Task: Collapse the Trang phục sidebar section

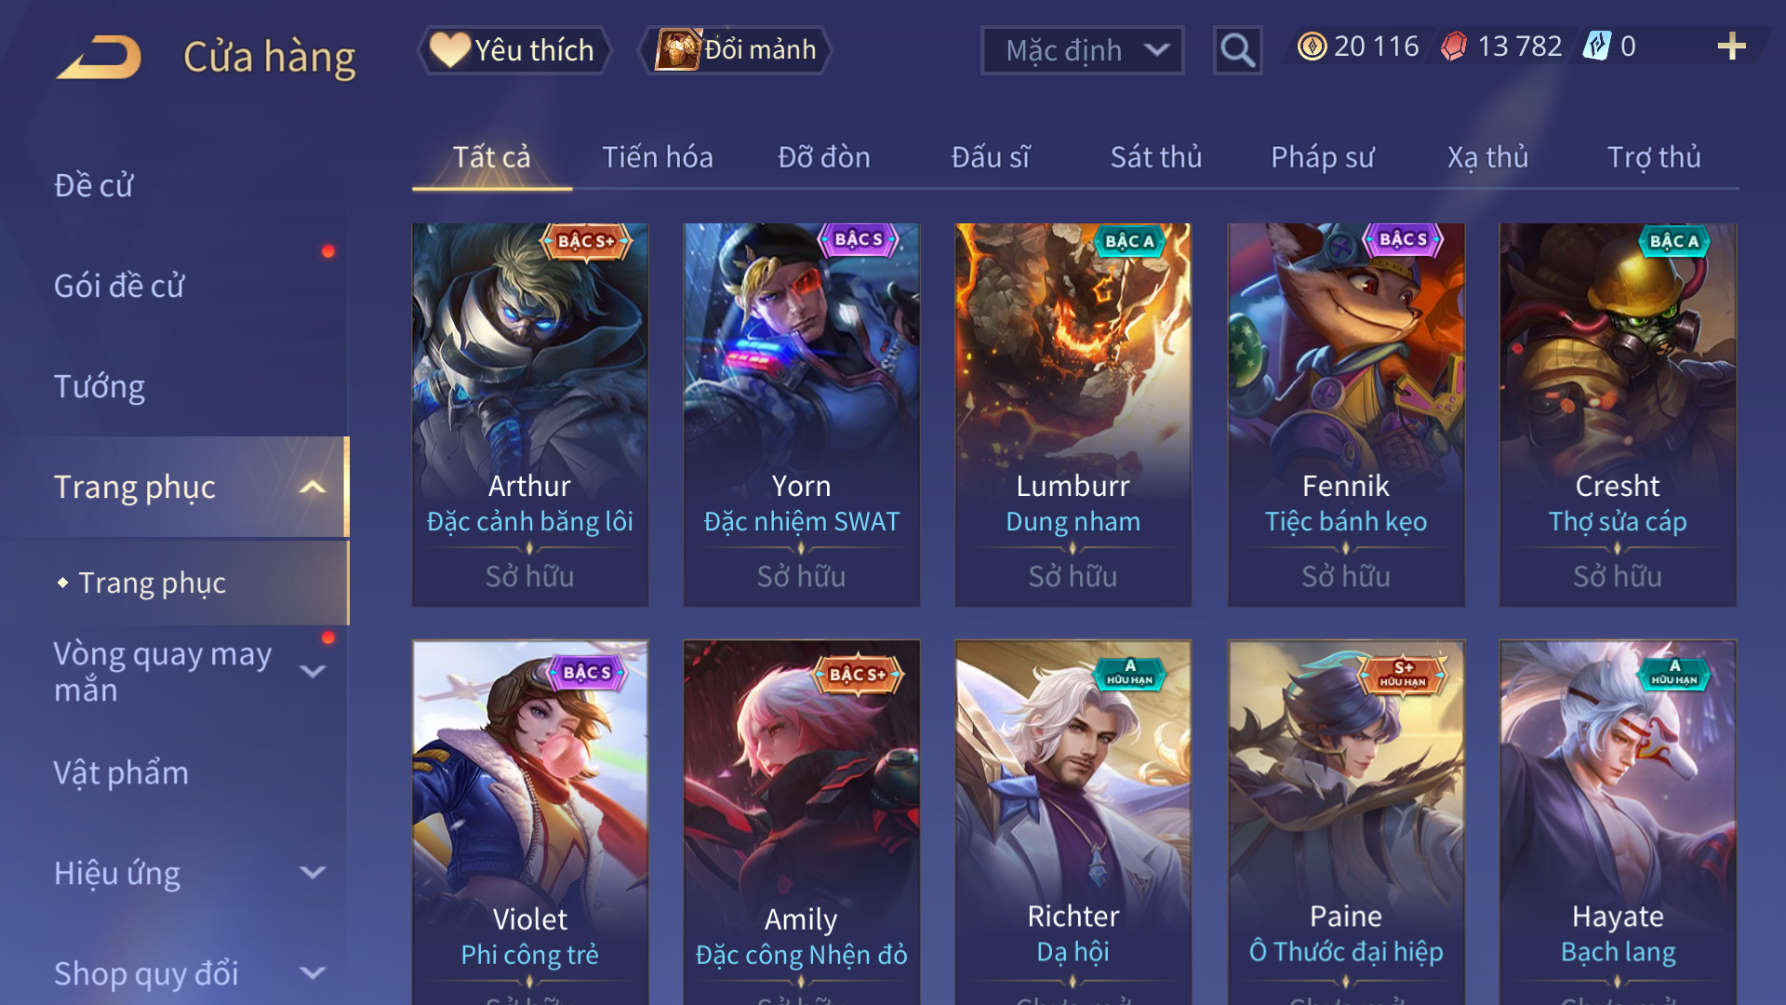Action: coord(313,487)
